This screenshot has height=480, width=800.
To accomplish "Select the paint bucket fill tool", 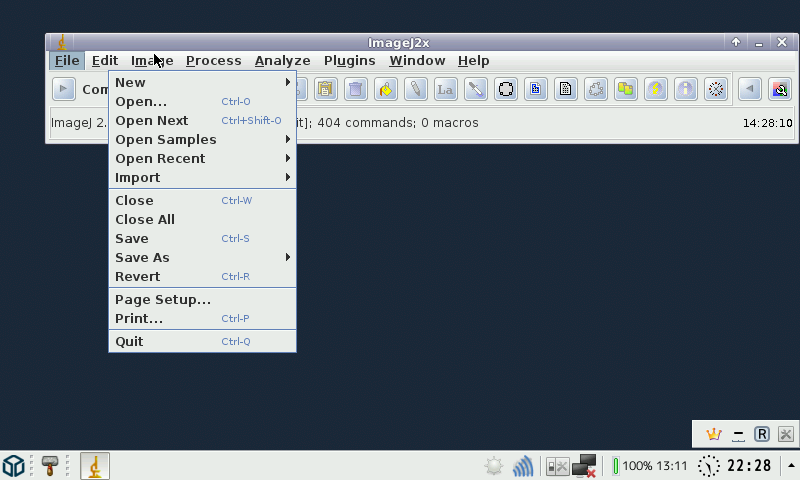I will pos(386,89).
